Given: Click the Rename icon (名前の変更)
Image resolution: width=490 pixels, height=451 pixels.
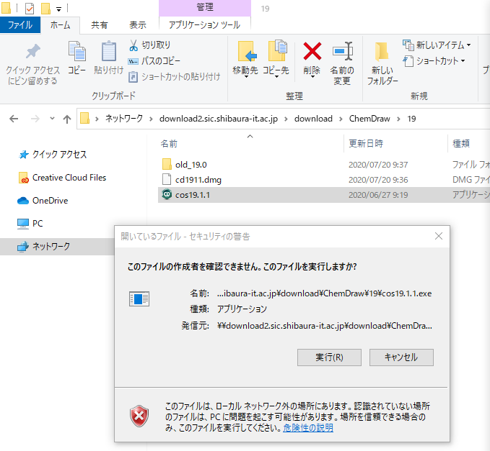Looking at the screenshot, I should (x=343, y=51).
